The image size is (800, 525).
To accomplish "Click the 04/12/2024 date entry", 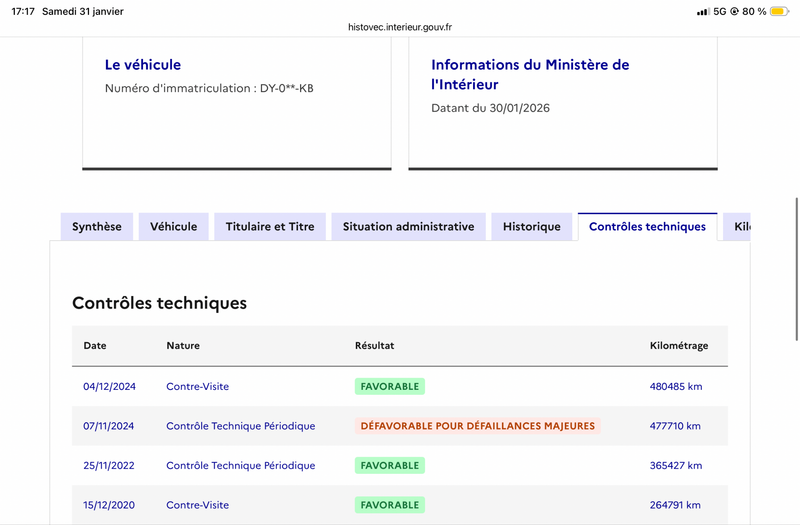I will pos(108,386).
